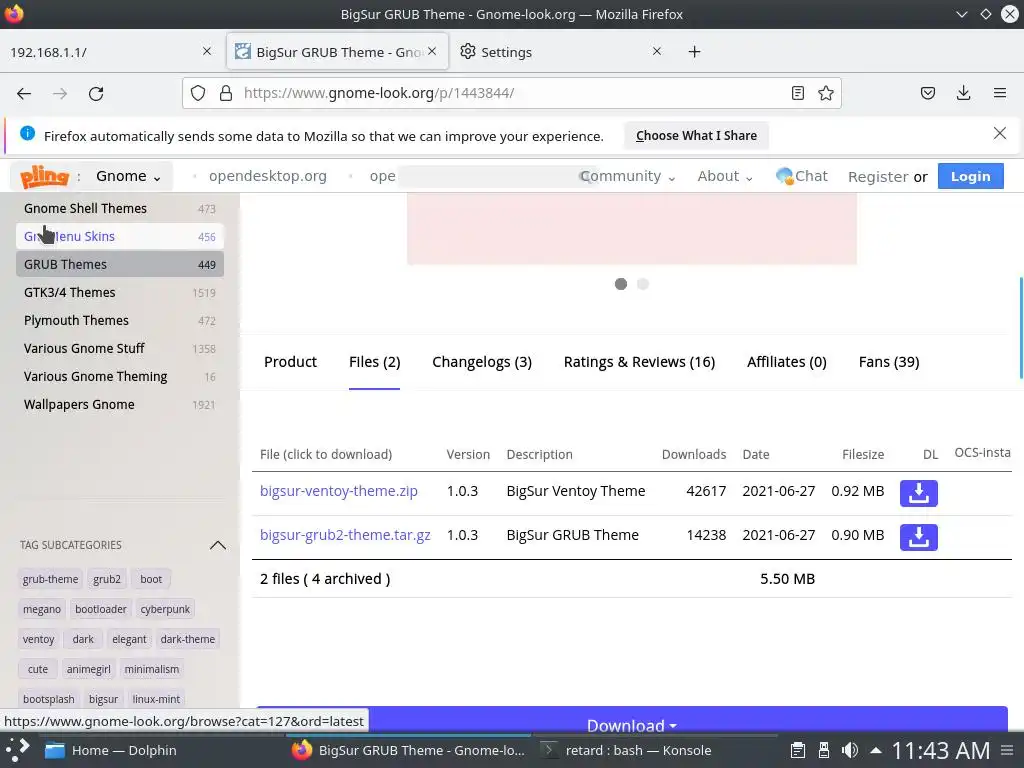Open the Pocket save icon
This screenshot has height=768, width=1024.
[x=927, y=93]
